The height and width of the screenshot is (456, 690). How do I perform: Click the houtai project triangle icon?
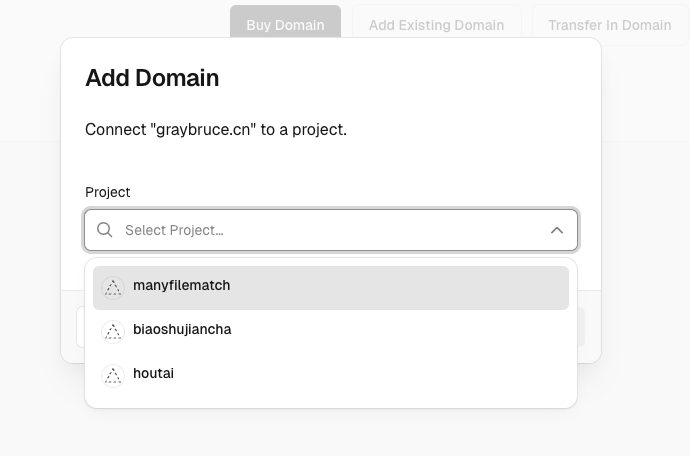113,375
